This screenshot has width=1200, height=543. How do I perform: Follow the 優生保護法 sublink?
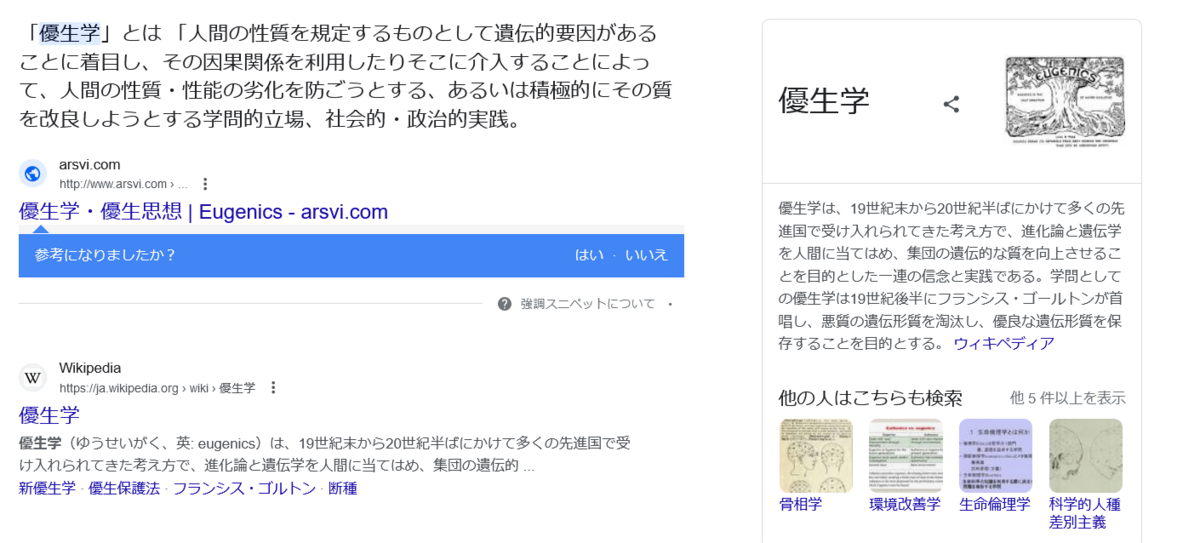(124, 489)
